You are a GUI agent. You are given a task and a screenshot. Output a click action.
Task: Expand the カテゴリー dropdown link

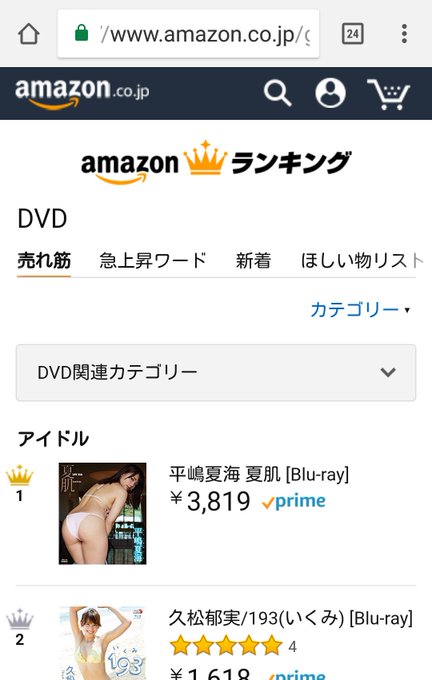click(x=360, y=310)
